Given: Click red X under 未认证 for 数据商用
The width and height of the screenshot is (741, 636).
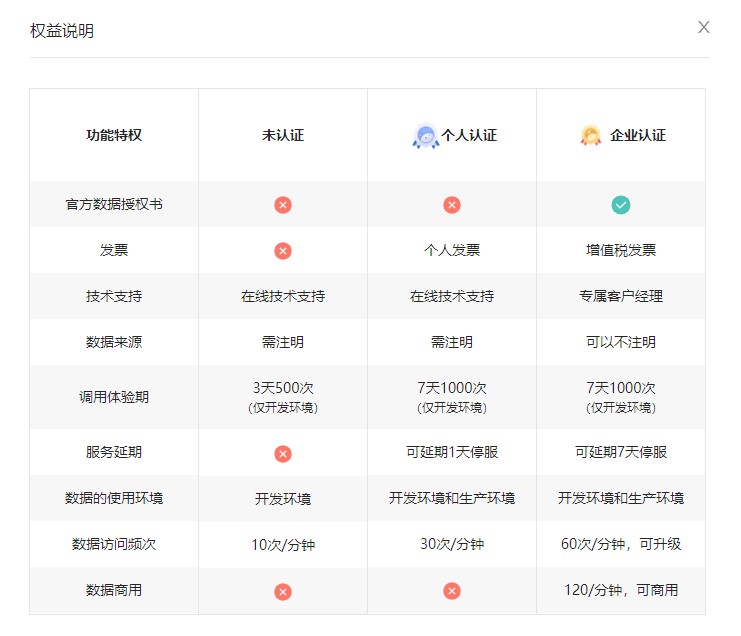Looking at the screenshot, I should (283, 592).
